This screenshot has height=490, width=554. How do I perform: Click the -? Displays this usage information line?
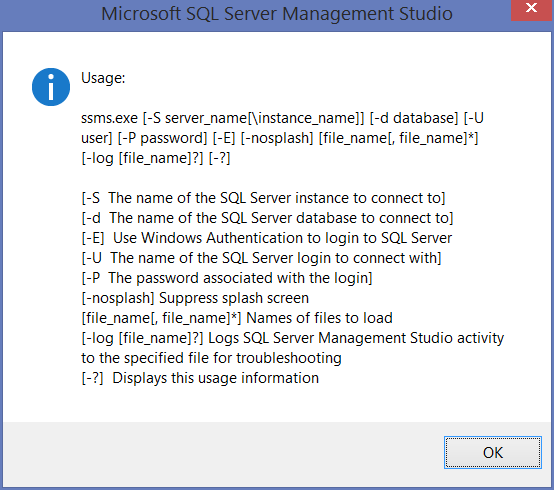pos(200,378)
